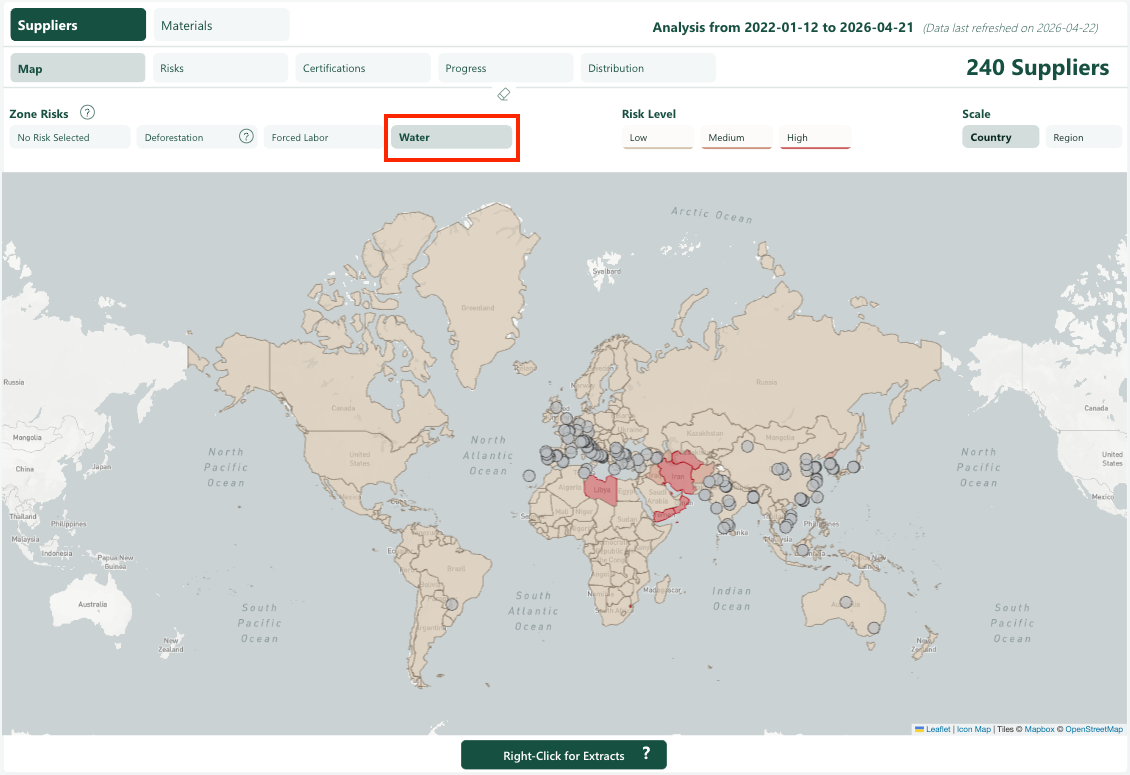Screen dimensions: 1130x775
Task: Select the Map sub-tab
Action: [x=78, y=68]
